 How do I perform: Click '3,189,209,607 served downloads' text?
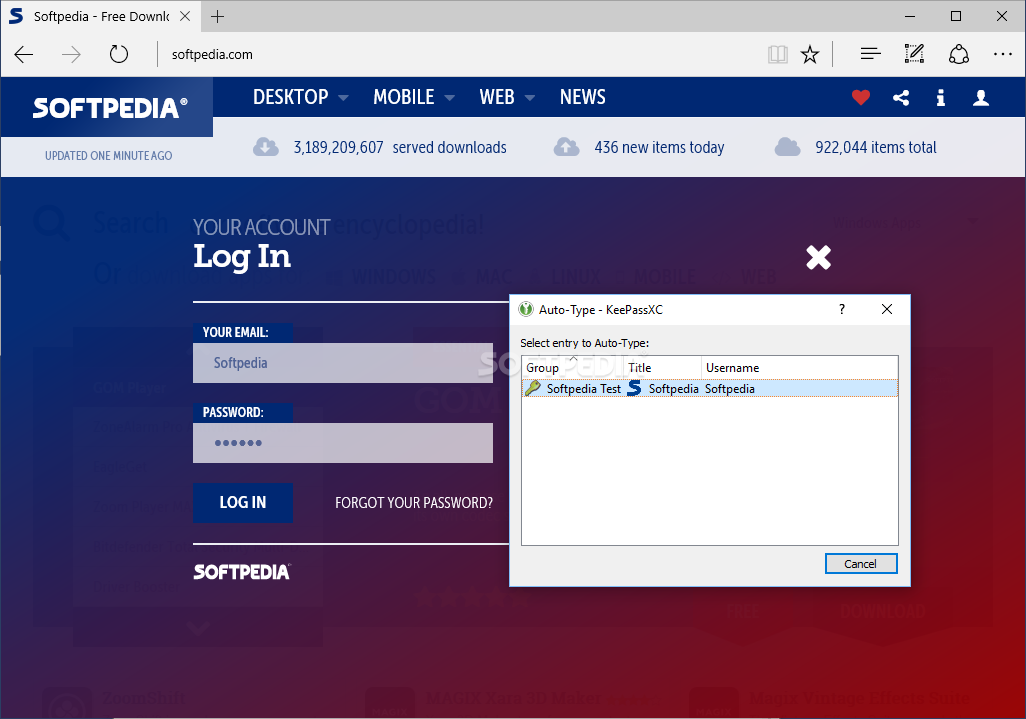400,147
